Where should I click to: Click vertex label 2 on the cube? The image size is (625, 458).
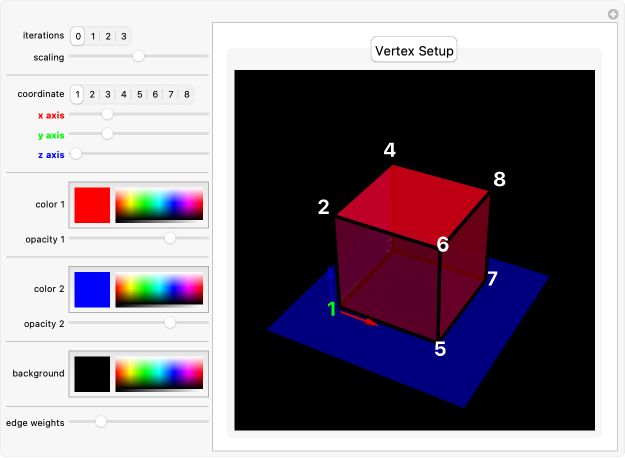pos(323,207)
